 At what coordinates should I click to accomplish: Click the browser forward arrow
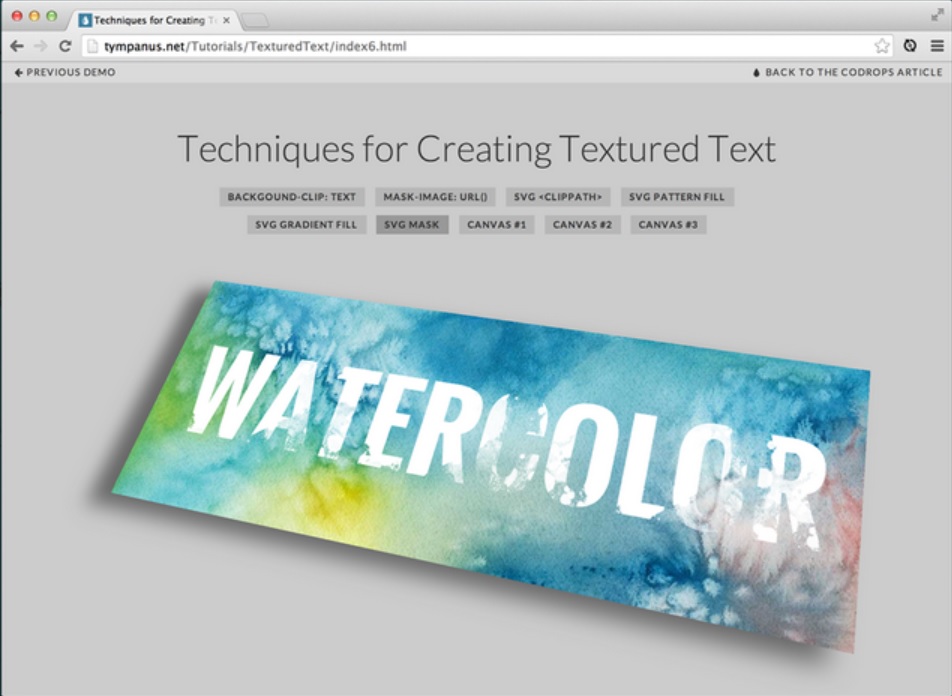coord(41,46)
